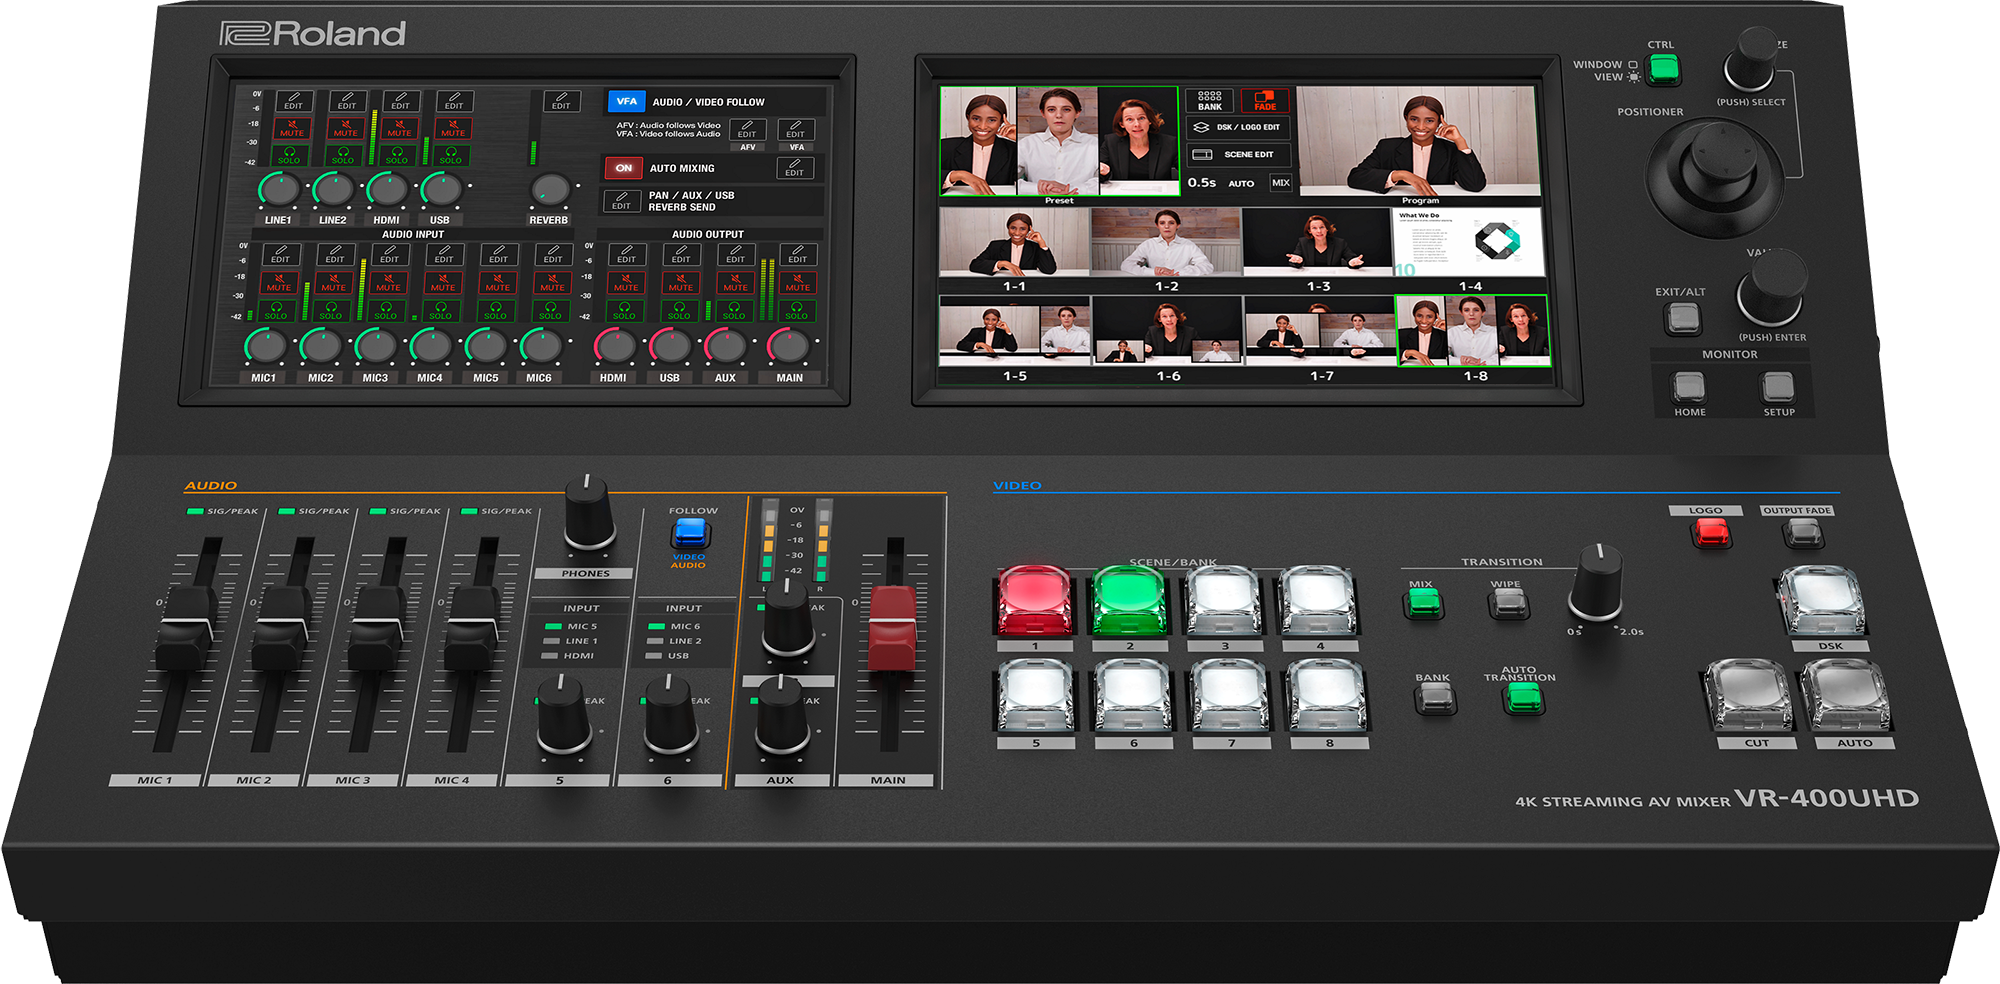Toggle AUTO MIXING to ON
The width and height of the screenshot is (2000, 984).
tap(624, 168)
